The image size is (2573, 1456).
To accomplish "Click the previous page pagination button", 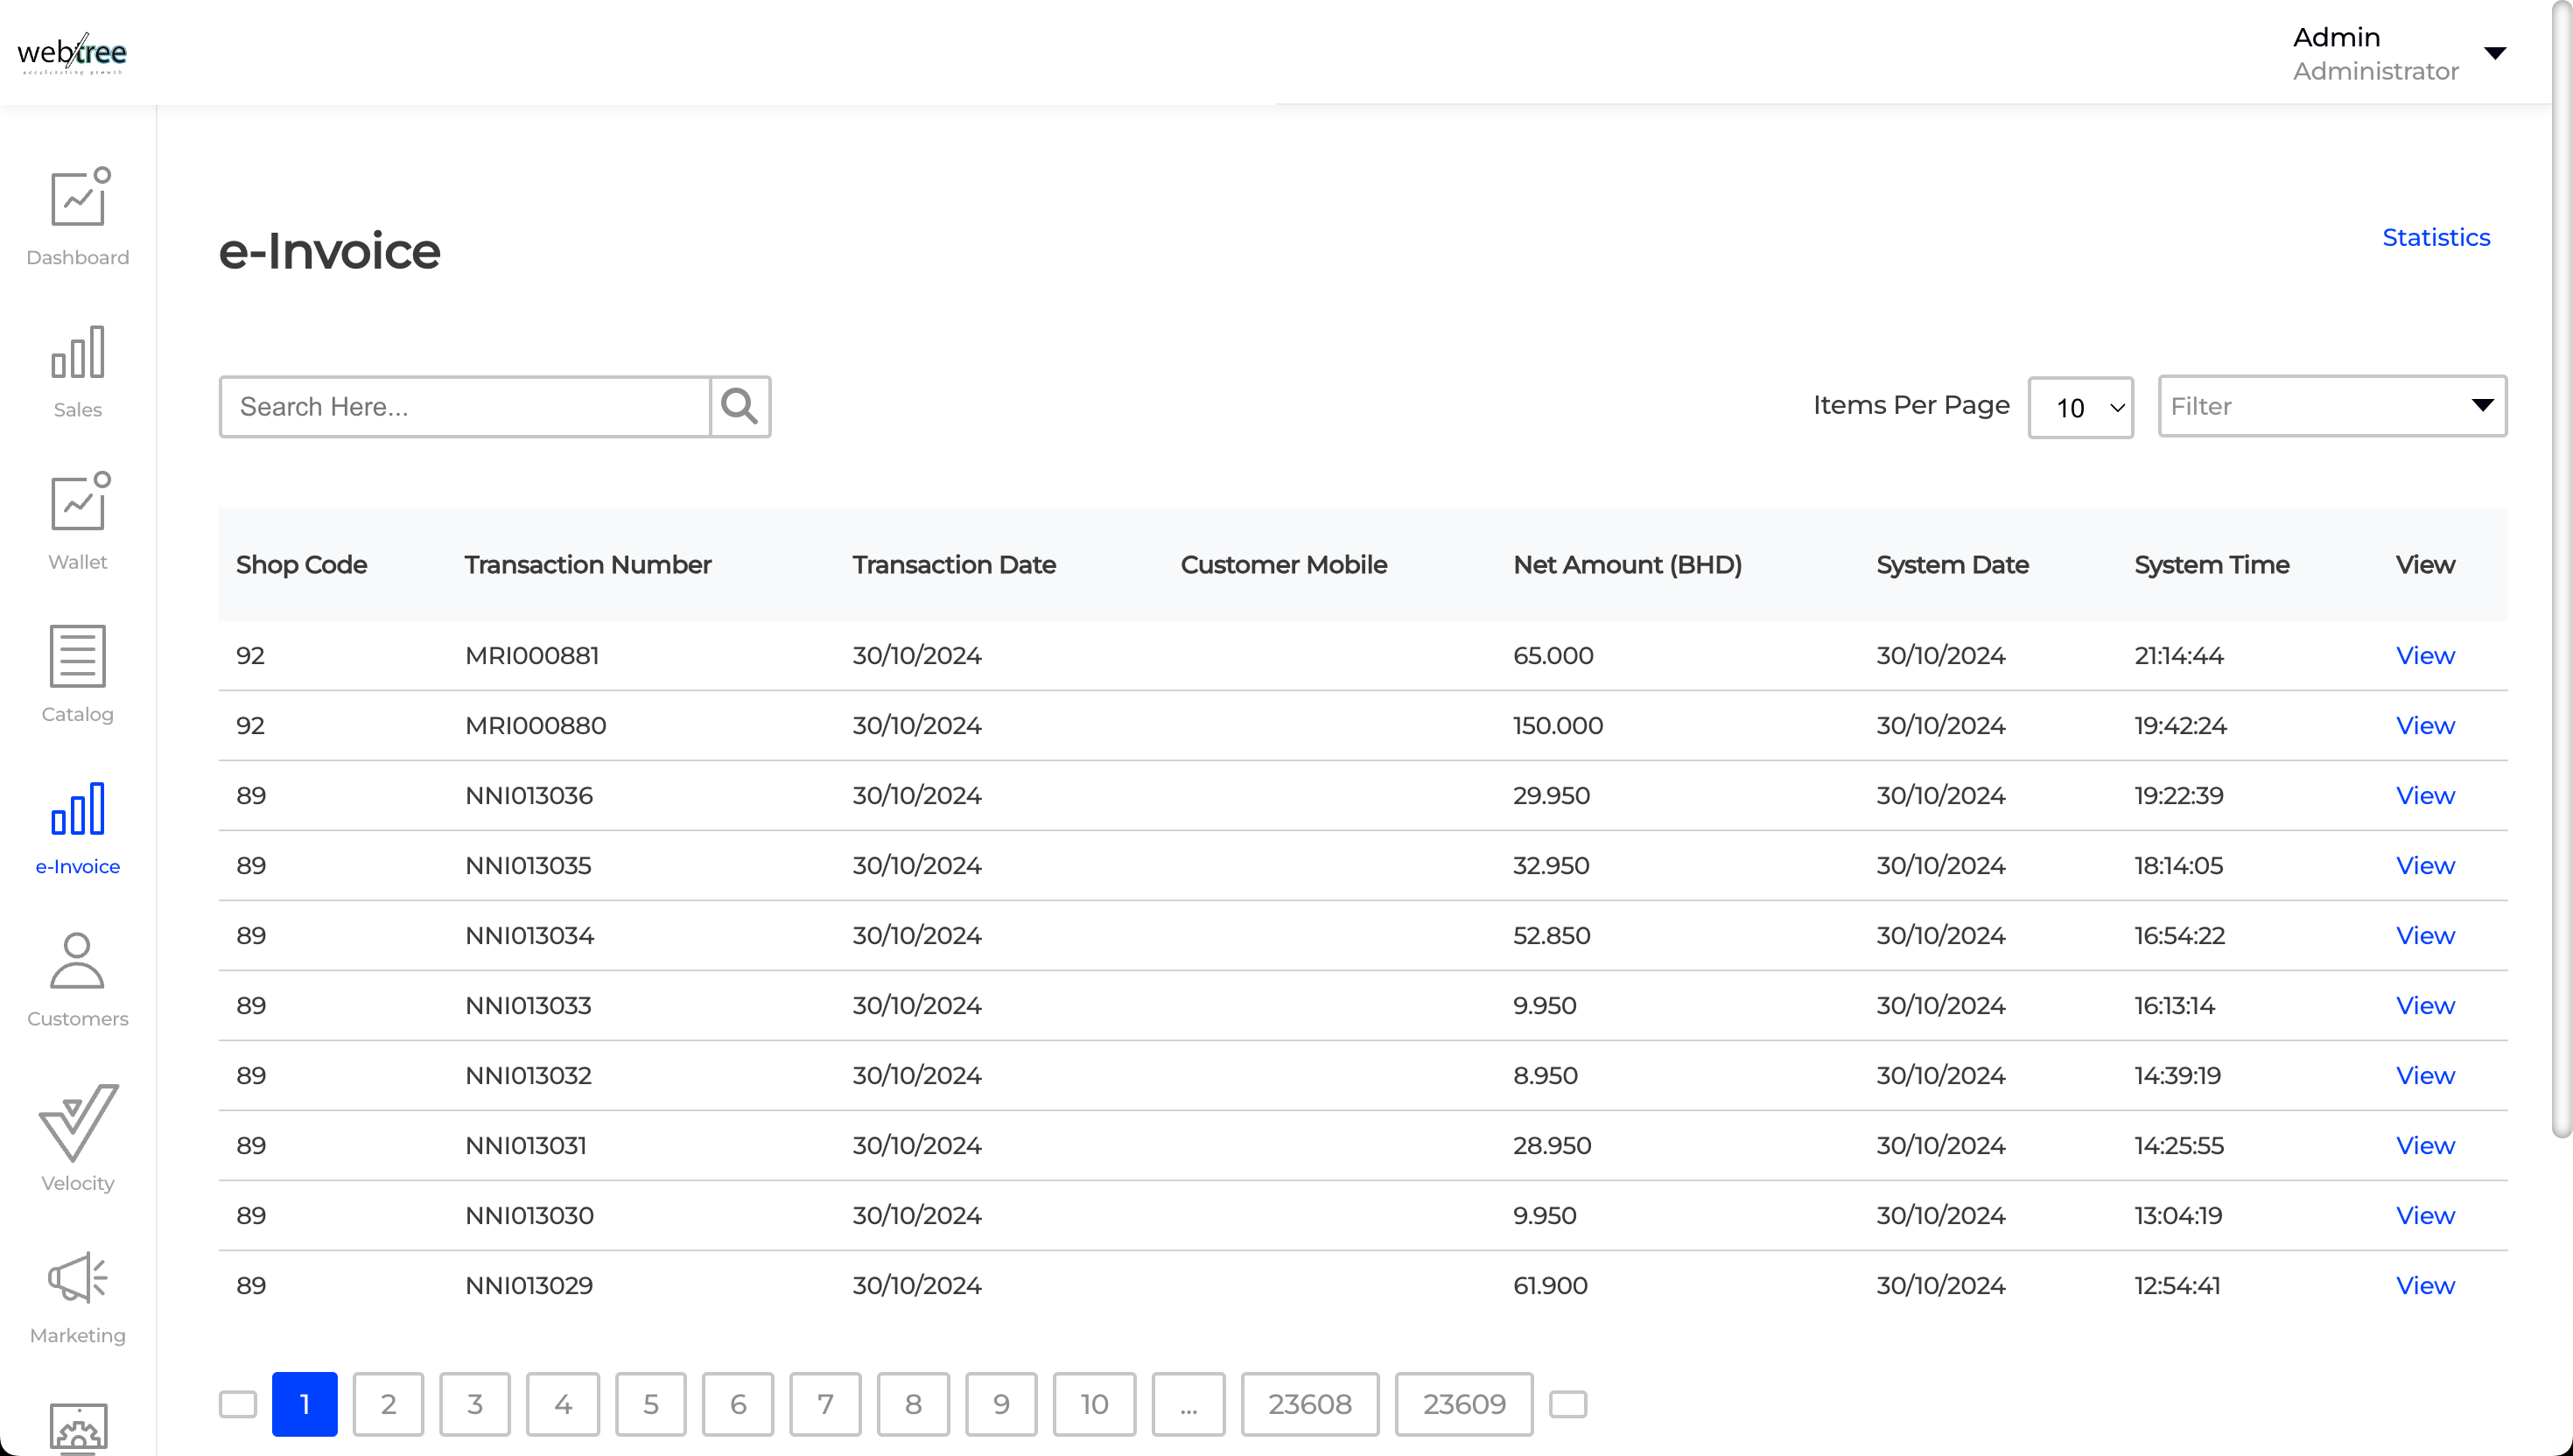I will [x=238, y=1404].
